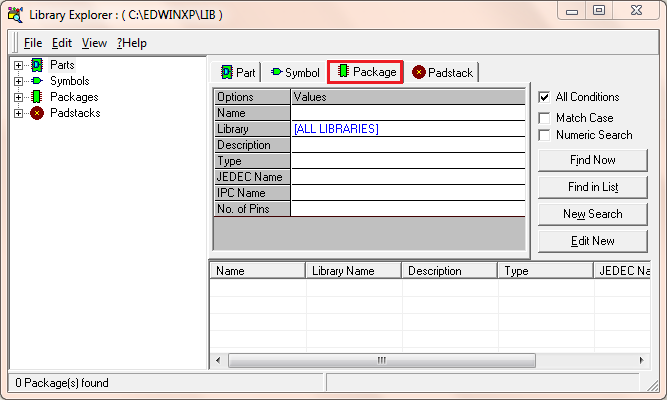Enable the Match Case checkbox
This screenshot has height=400, width=667.
click(544, 118)
